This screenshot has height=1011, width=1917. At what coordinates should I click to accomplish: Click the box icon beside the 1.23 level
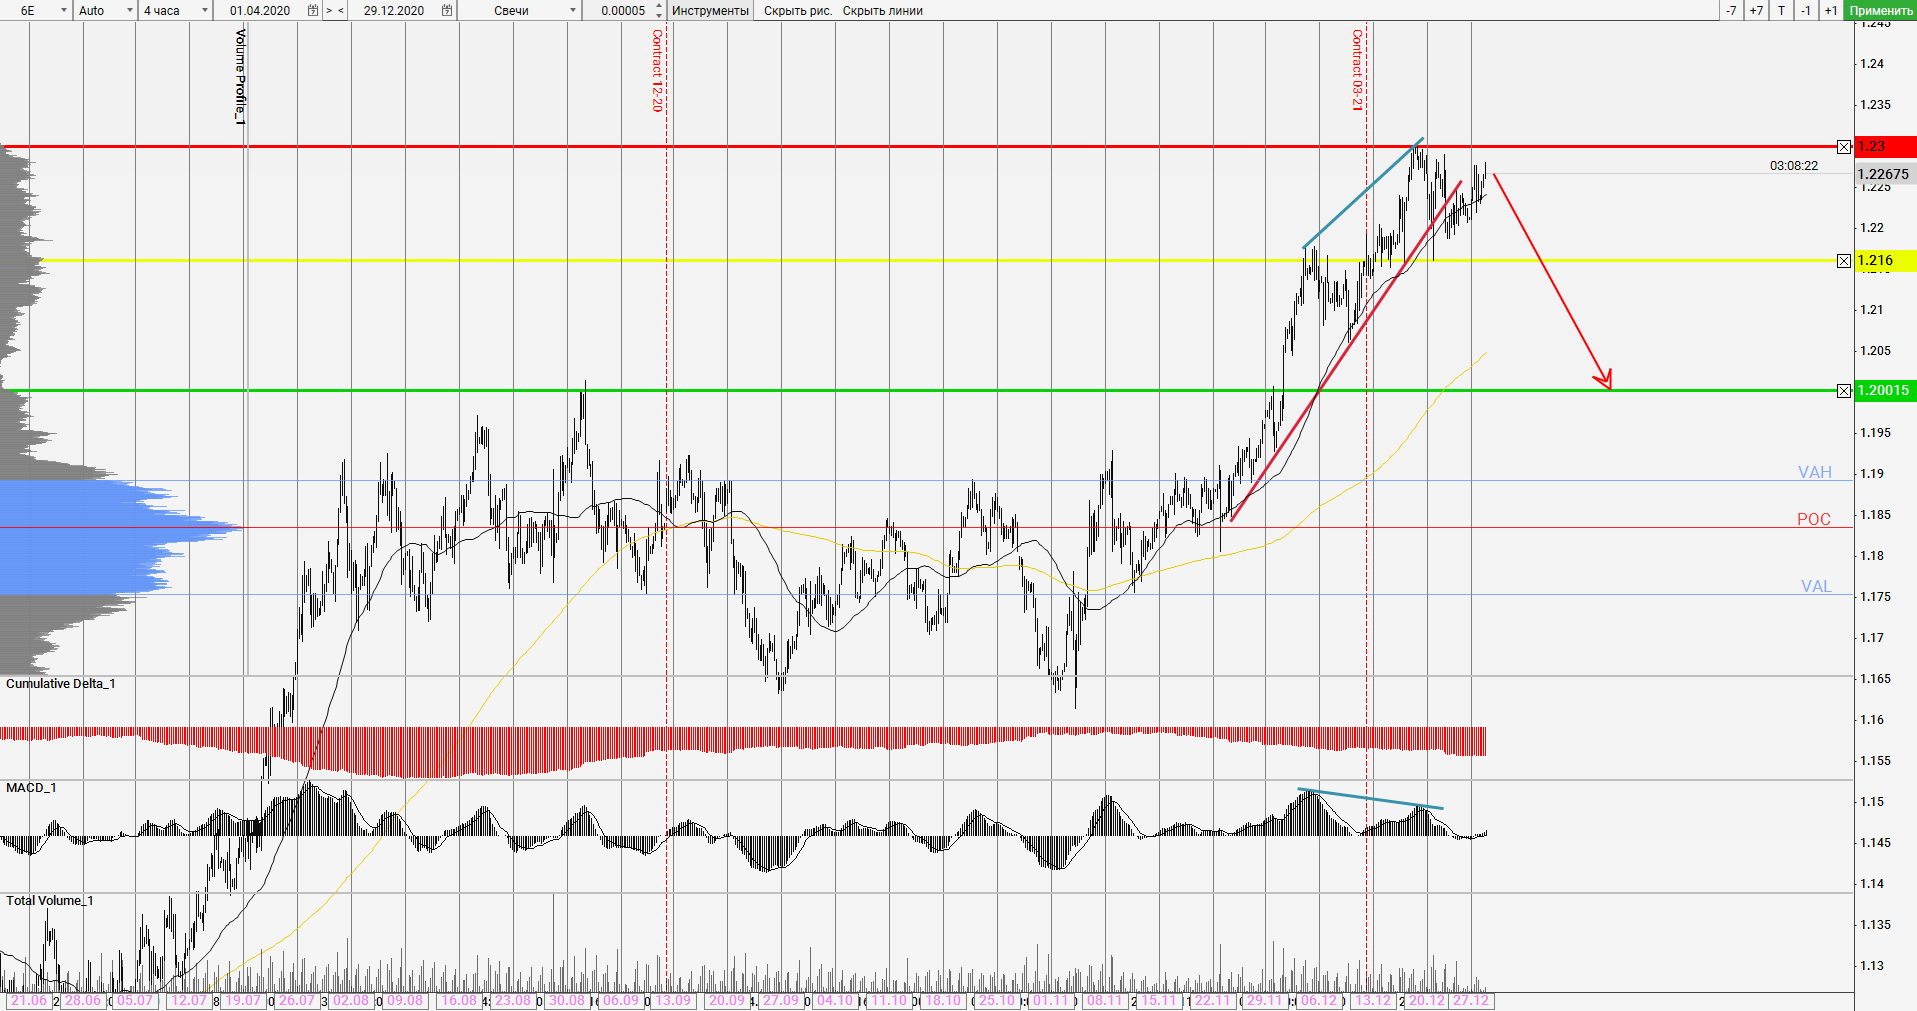(1844, 147)
